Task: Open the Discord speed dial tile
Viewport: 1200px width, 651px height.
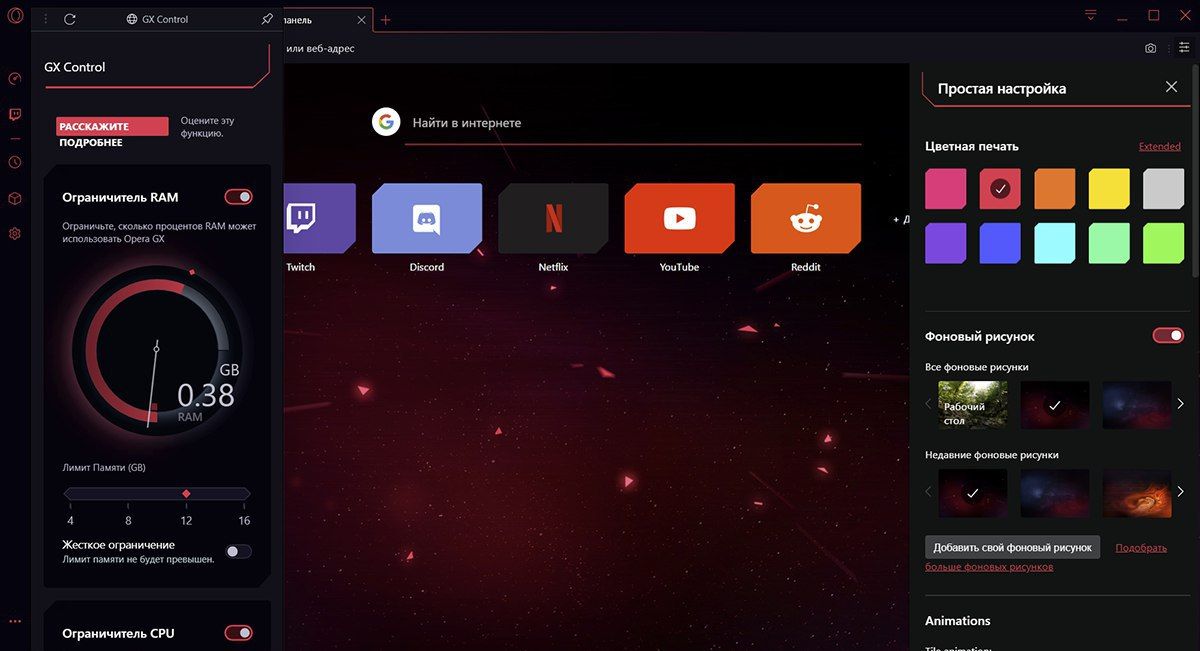Action: 427,218
